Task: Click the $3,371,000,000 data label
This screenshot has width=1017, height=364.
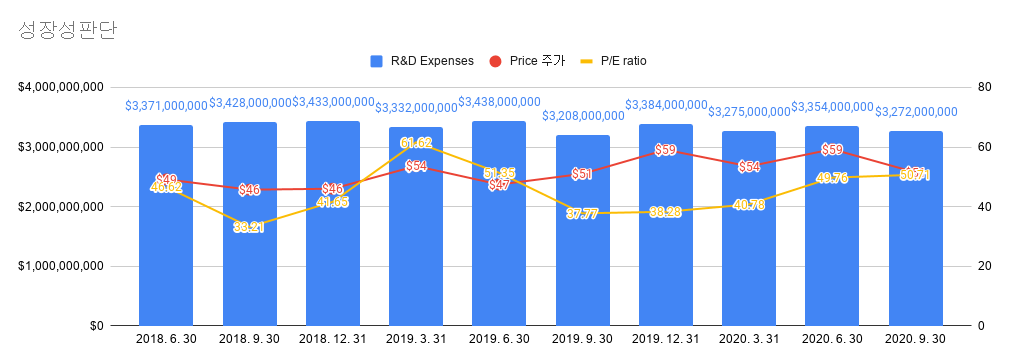Action: (166, 105)
